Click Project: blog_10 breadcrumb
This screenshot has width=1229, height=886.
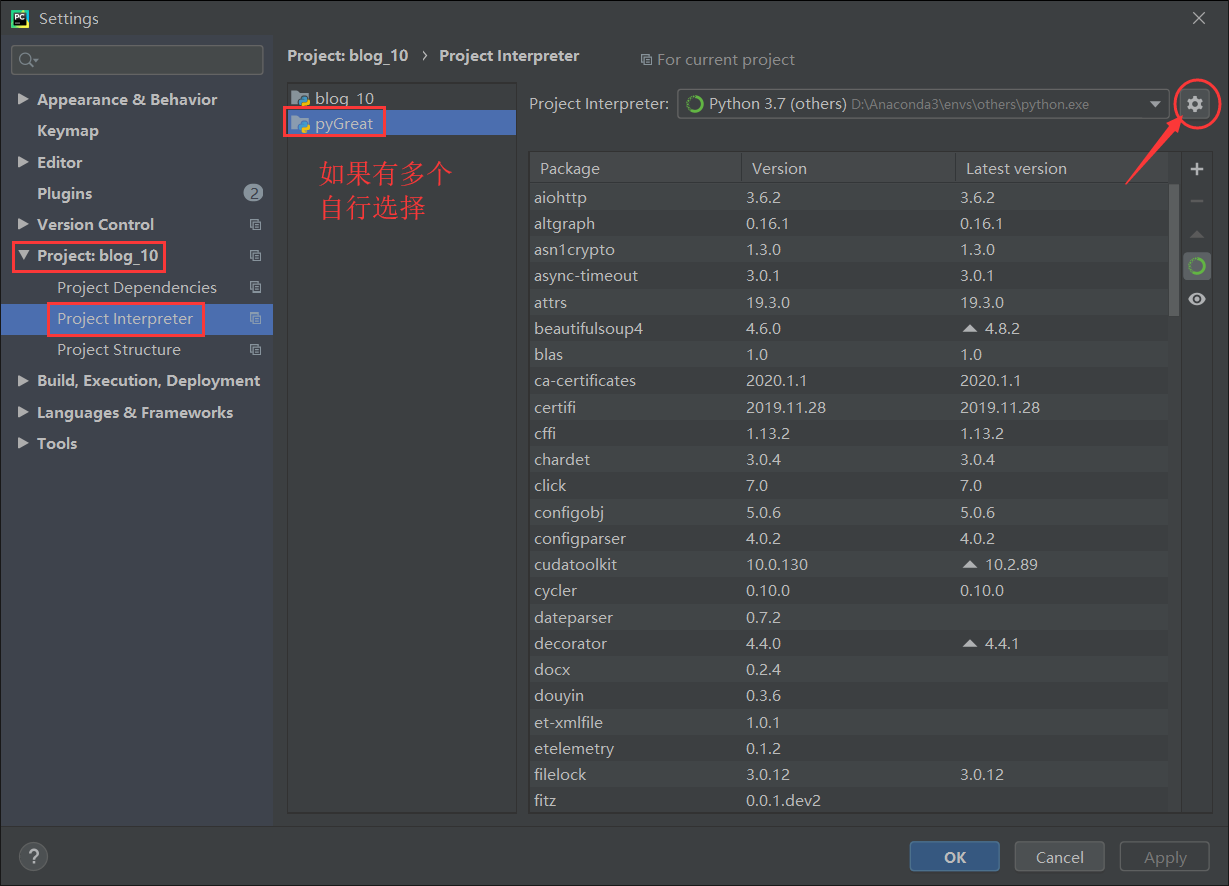(x=348, y=56)
